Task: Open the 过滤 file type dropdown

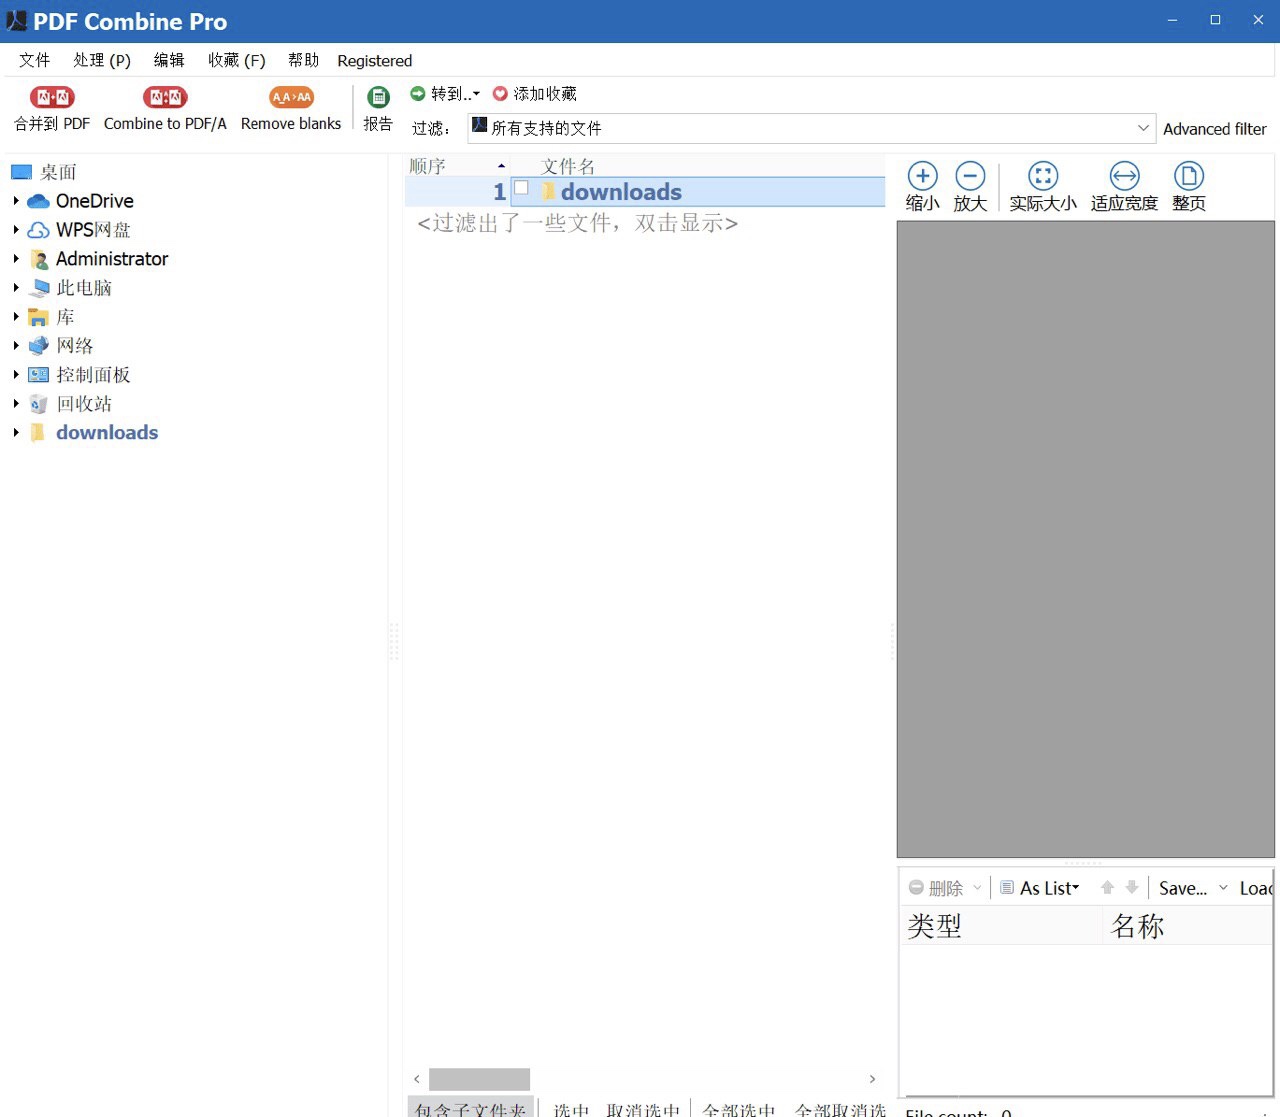Action: click(x=1143, y=128)
